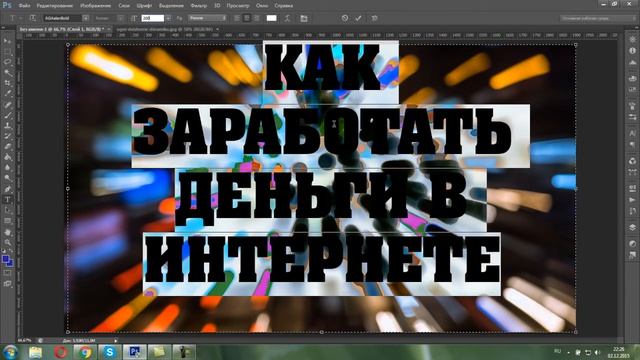This screenshot has height=360, width=640.
Task: Open the Слои menu
Action: coord(124,6)
